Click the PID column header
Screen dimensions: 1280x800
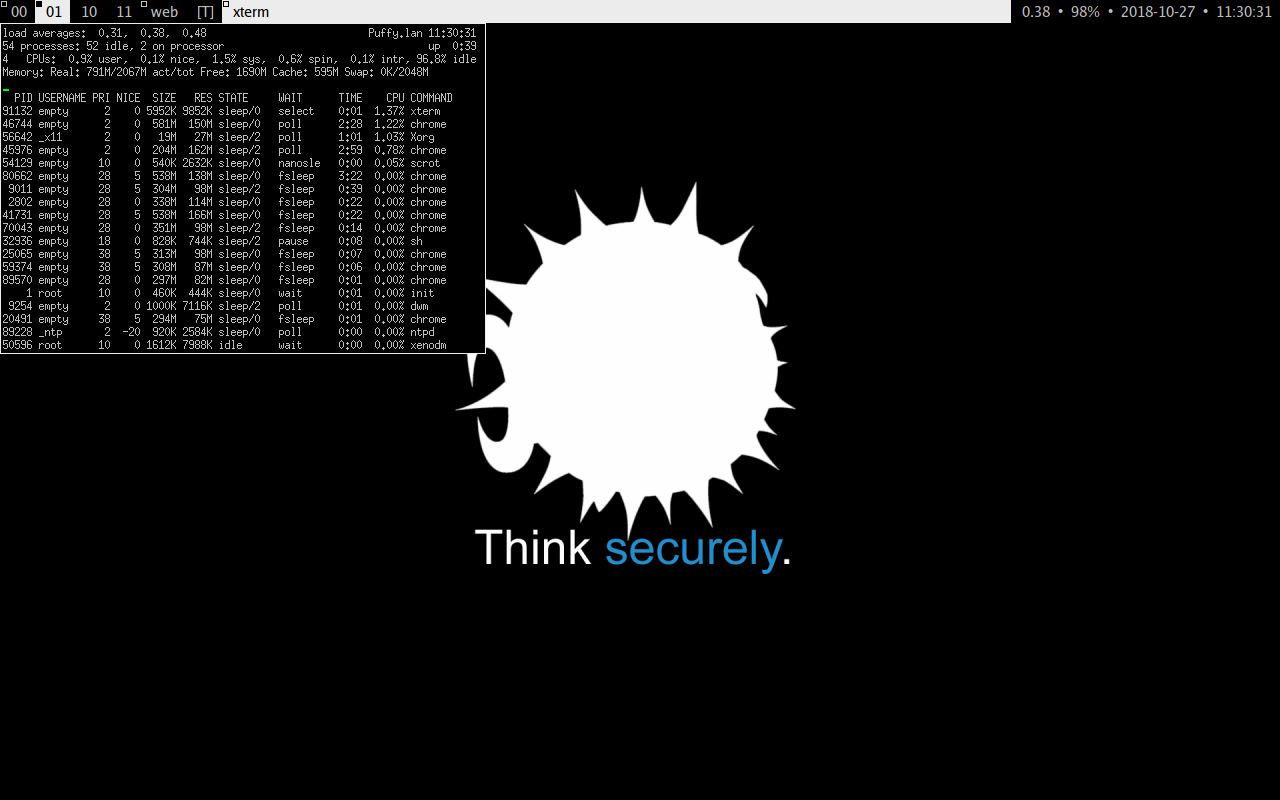pos(23,98)
